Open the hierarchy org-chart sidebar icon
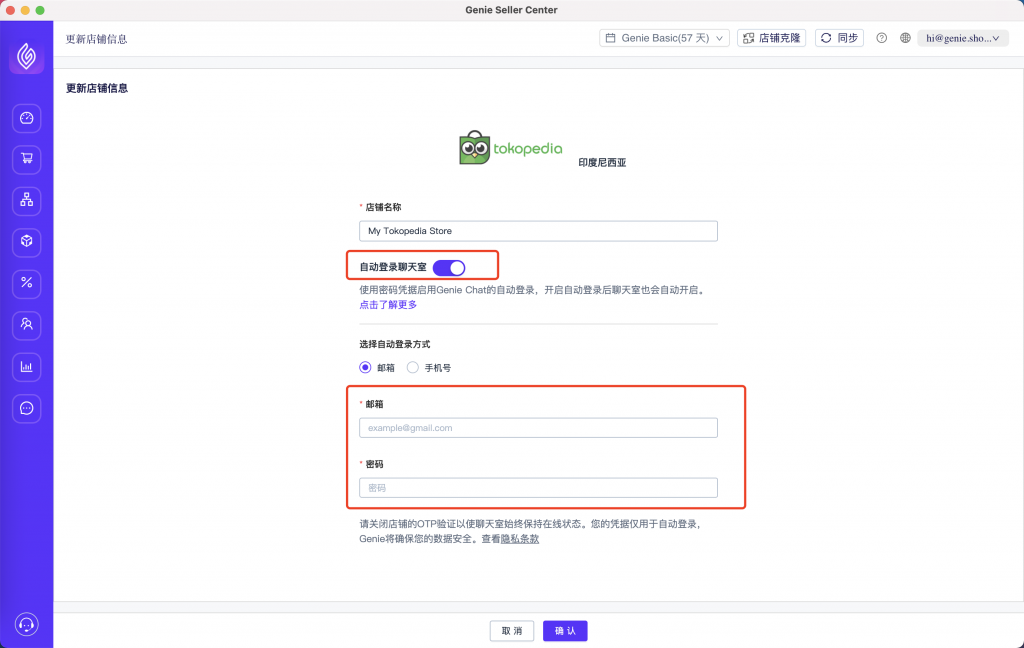 point(27,200)
